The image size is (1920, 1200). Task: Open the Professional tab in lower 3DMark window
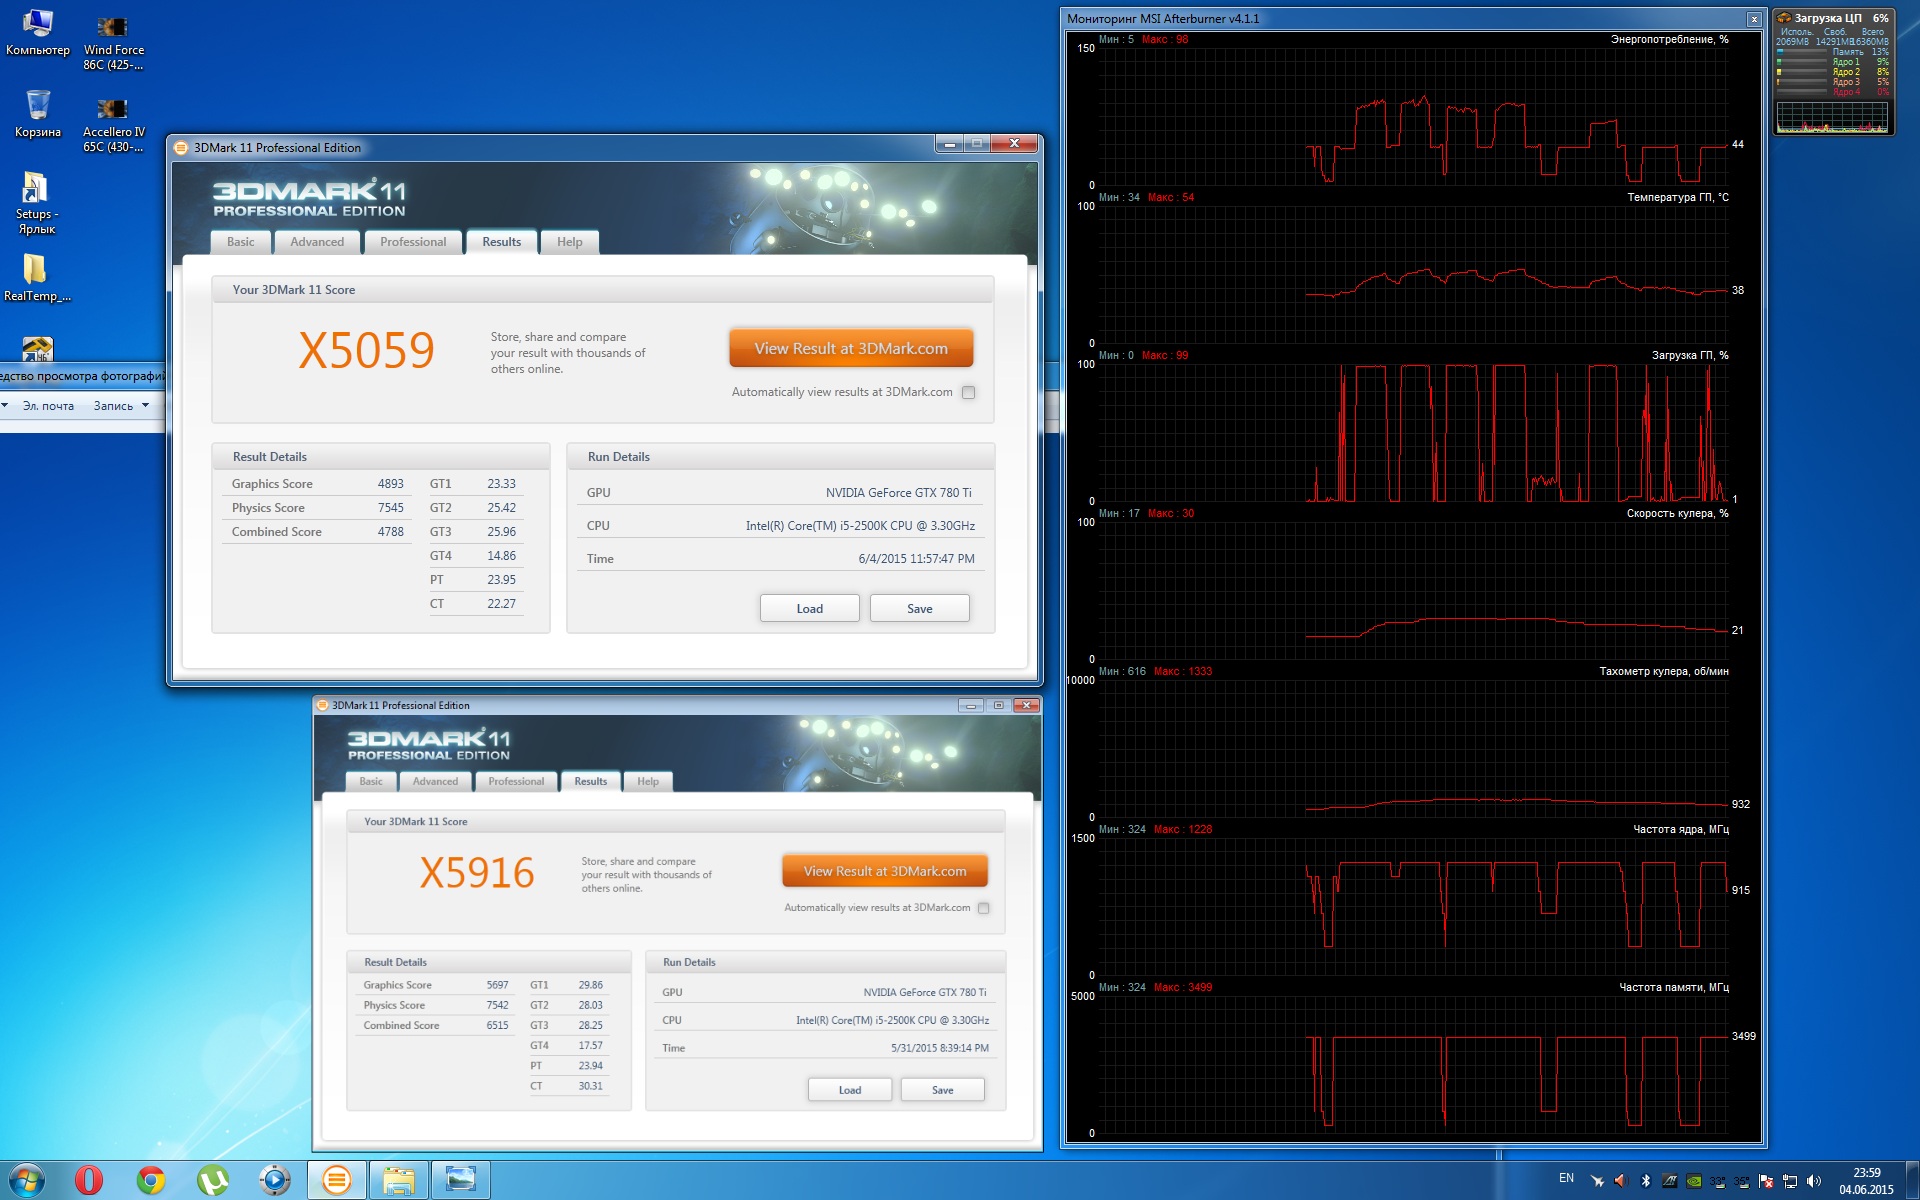point(516,781)
